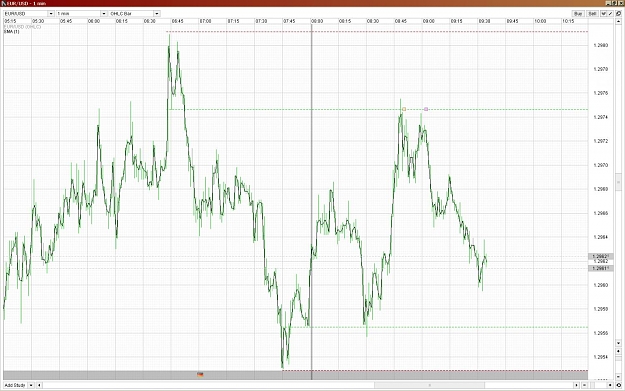
Task: Toggle the M marker tool icon
Action: (603, 14)
